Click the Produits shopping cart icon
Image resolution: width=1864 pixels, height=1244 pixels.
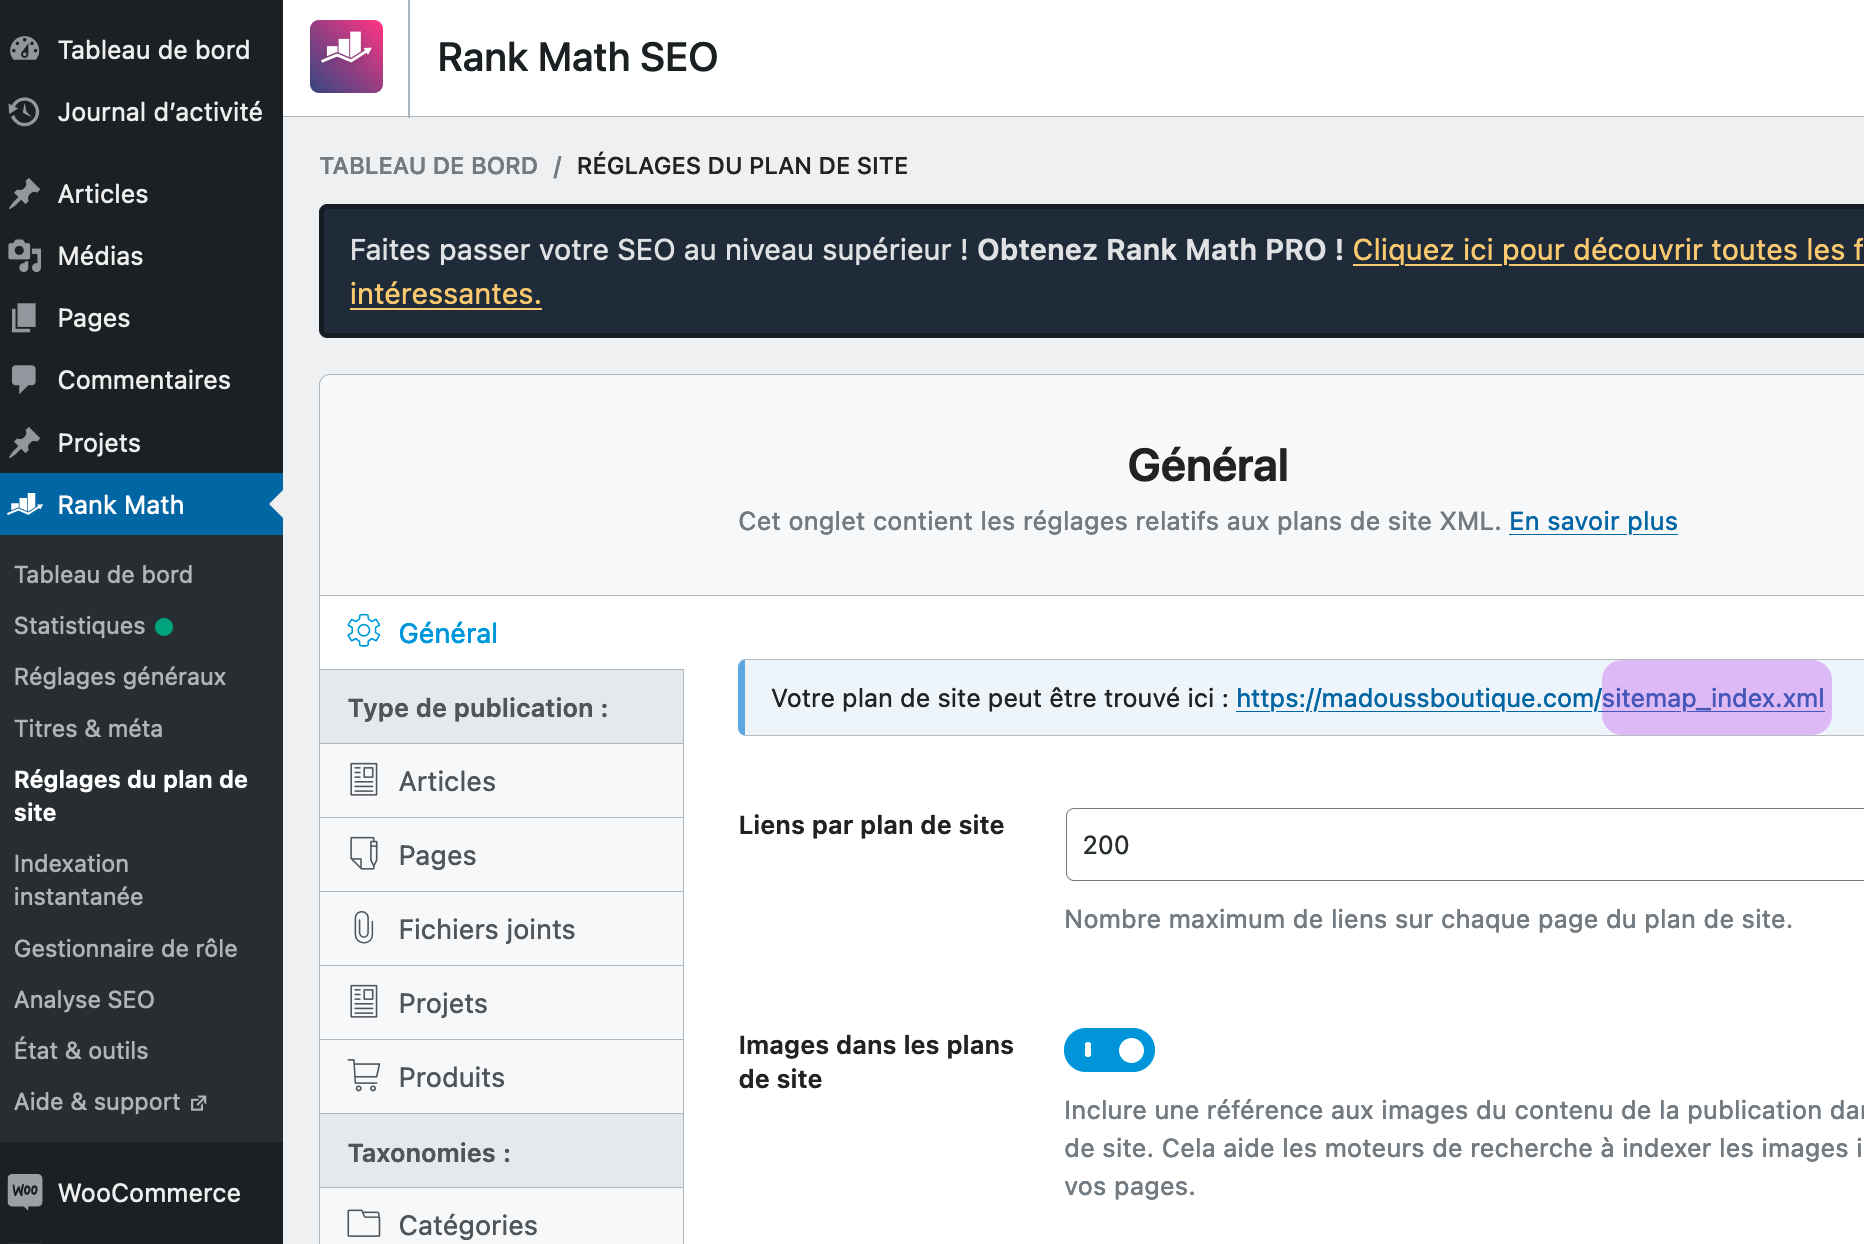point(364,1076)
